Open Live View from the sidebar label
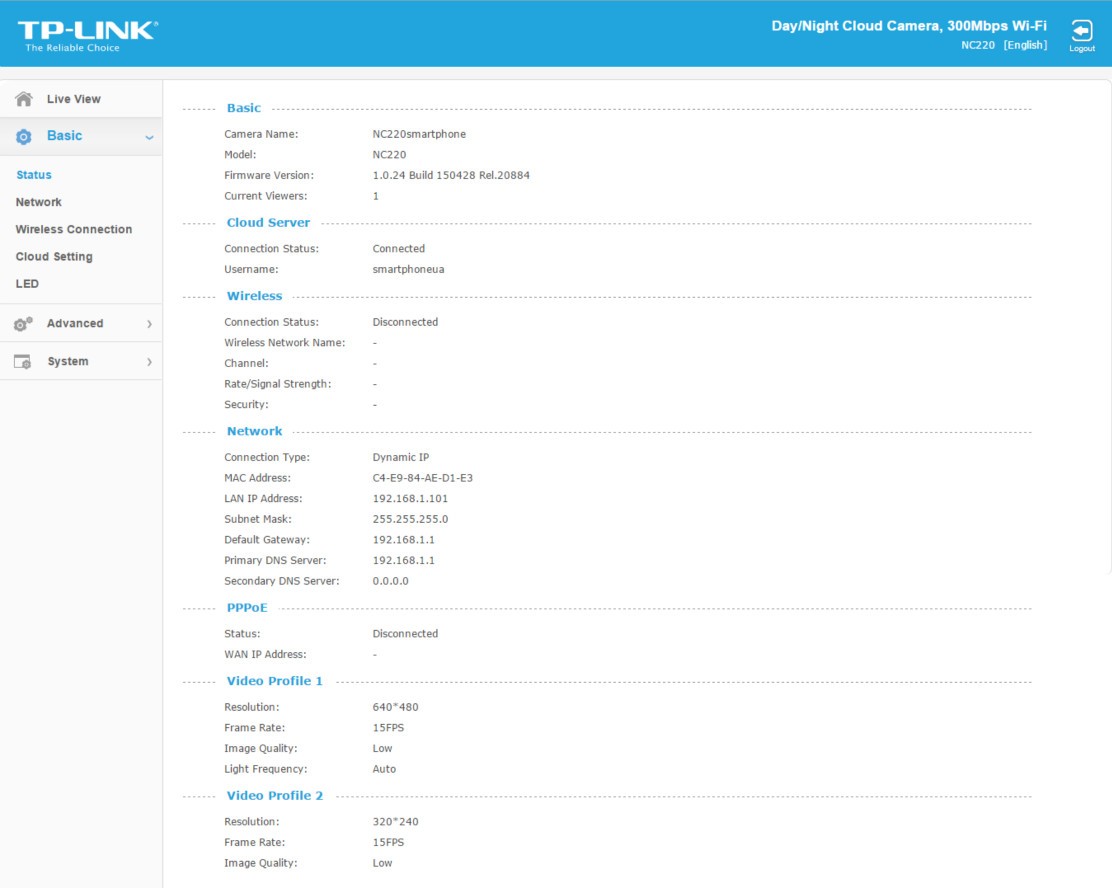Image resolution: width=1112 pixels, height=888 pixels. (73, 99)
